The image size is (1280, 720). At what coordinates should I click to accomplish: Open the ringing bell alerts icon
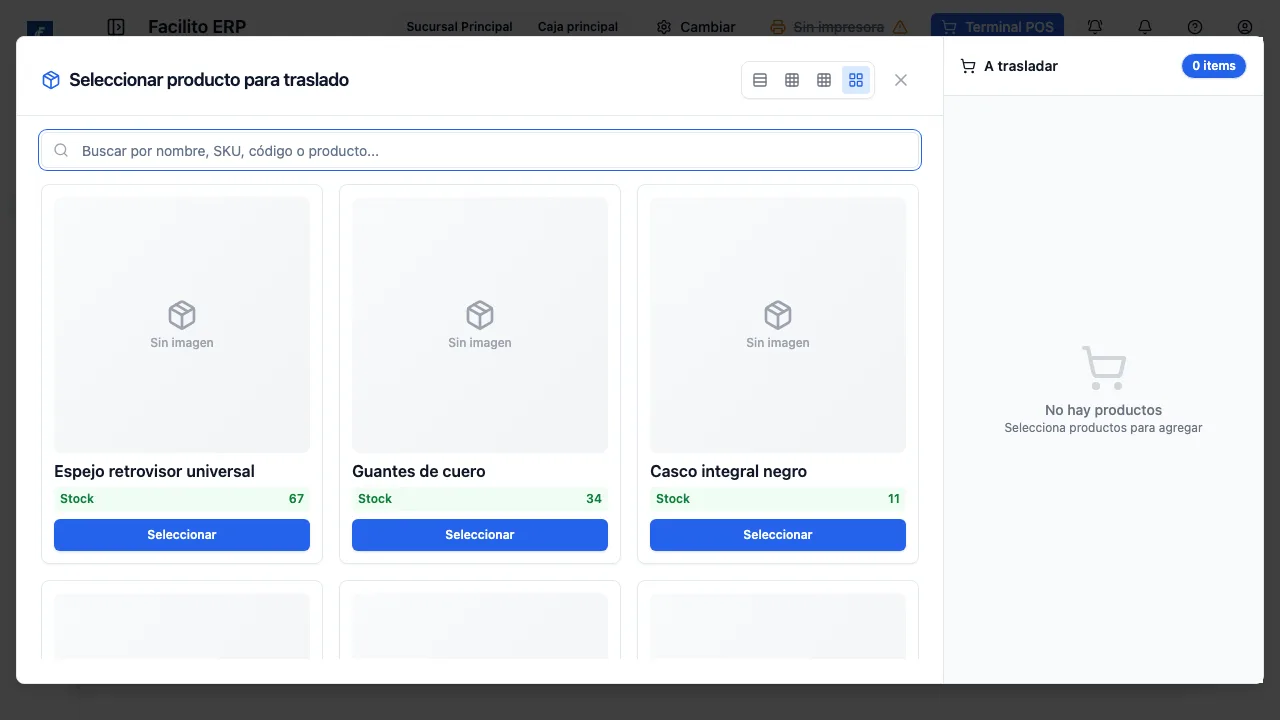pos(1095,27)
